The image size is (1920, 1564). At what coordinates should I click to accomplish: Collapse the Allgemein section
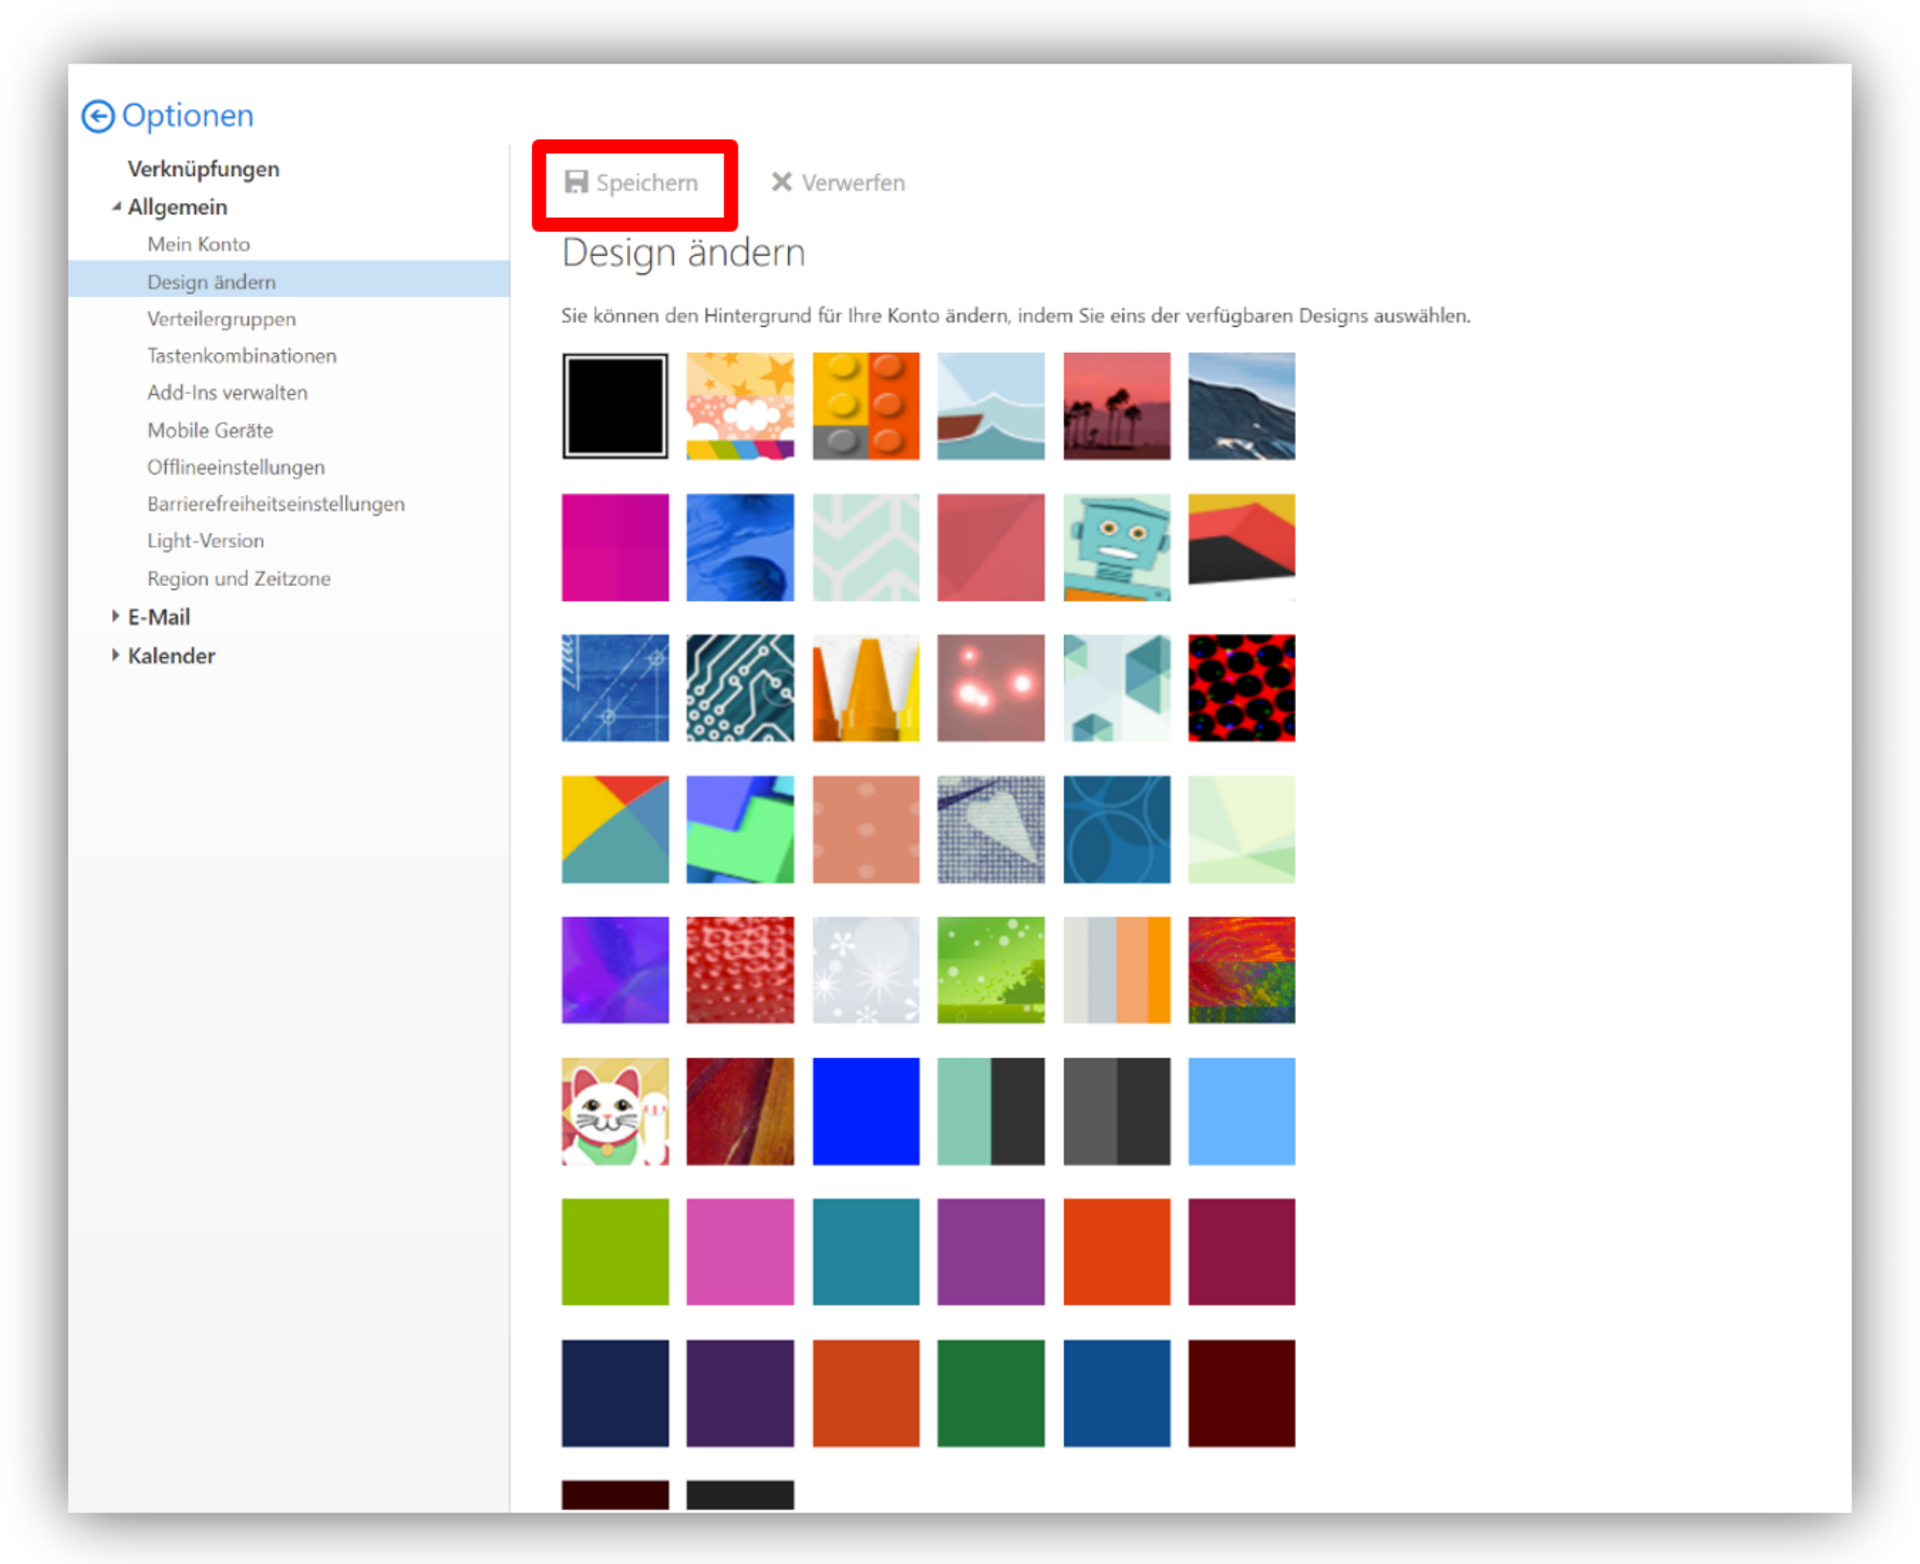tap(116, 207)
